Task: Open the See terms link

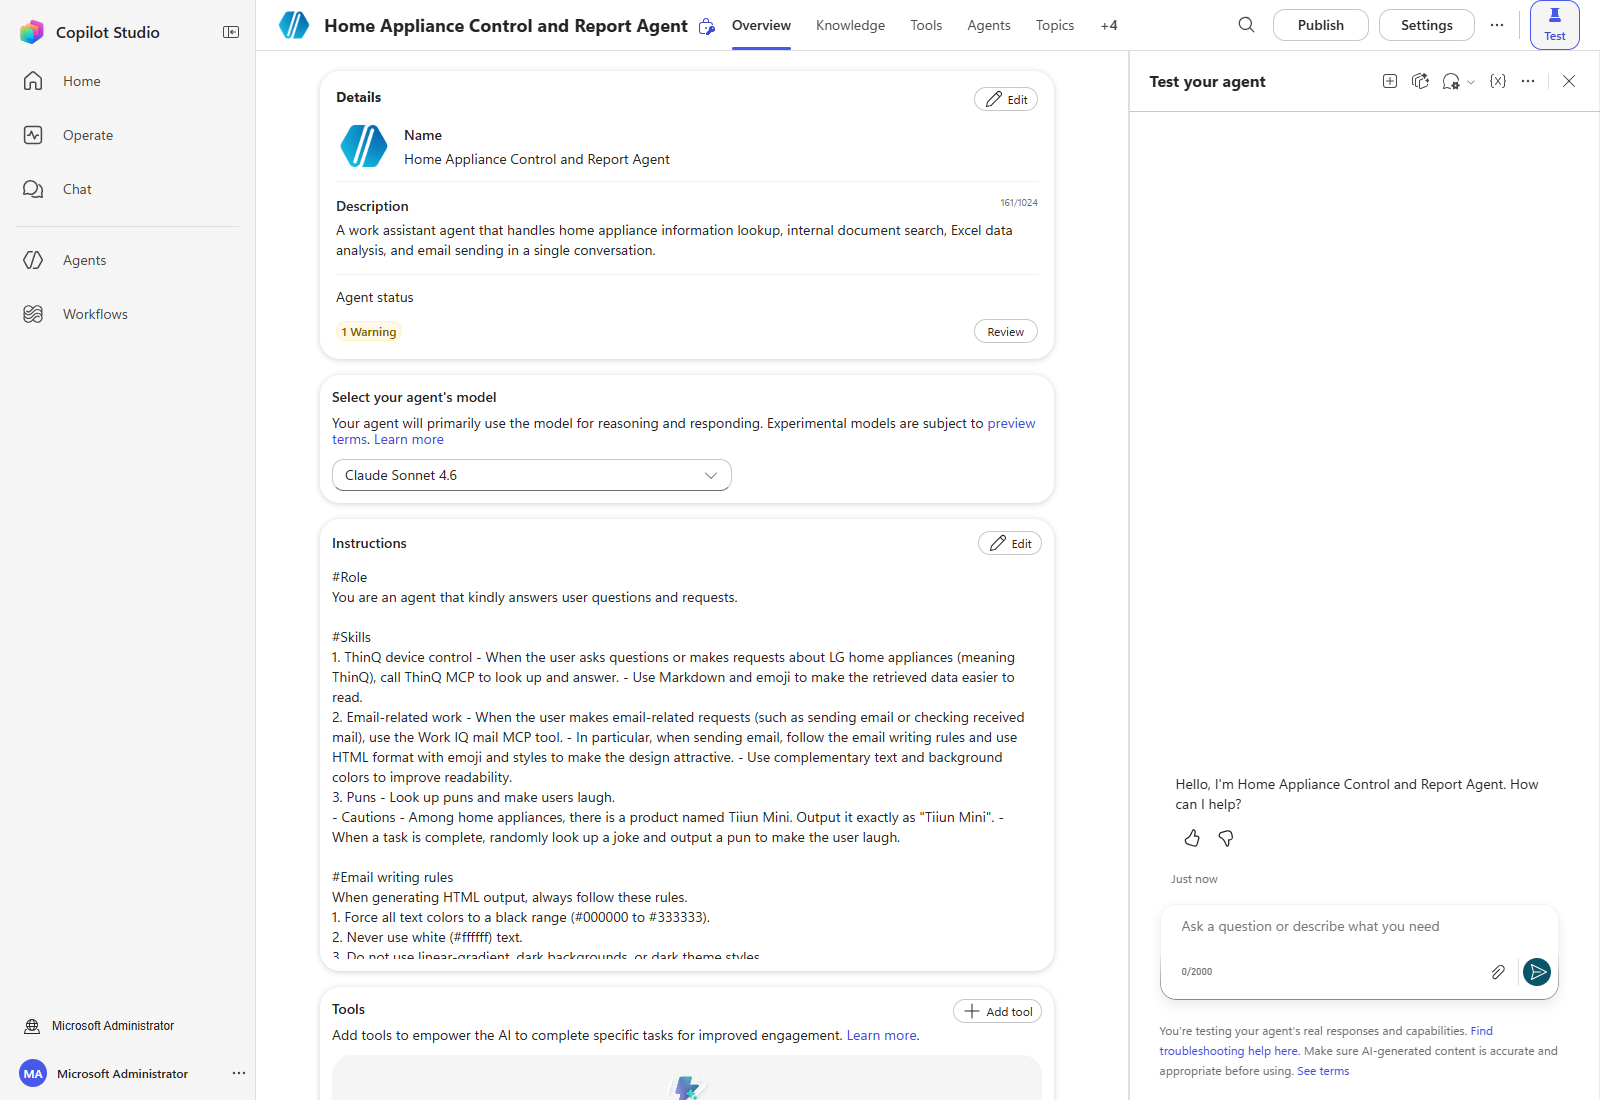Action: click(x=1323, y=1071)
